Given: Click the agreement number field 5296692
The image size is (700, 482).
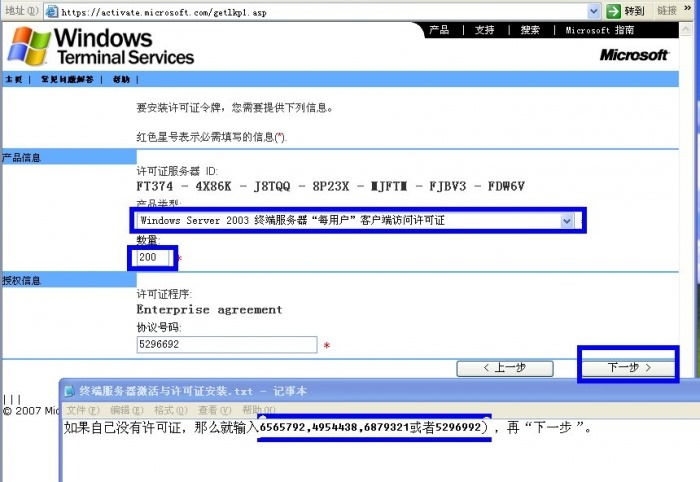Looking at the screenshot, I should click(227, 345).
